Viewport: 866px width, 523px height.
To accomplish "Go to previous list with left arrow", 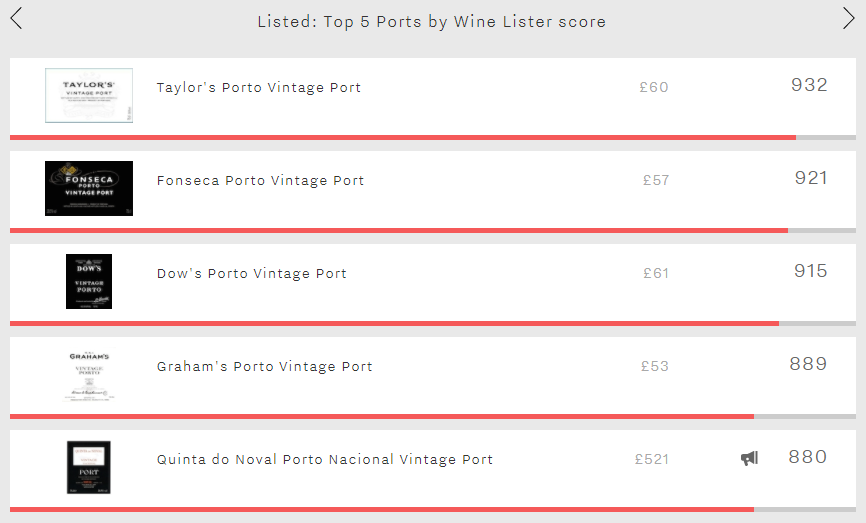I will click(17, 18).
